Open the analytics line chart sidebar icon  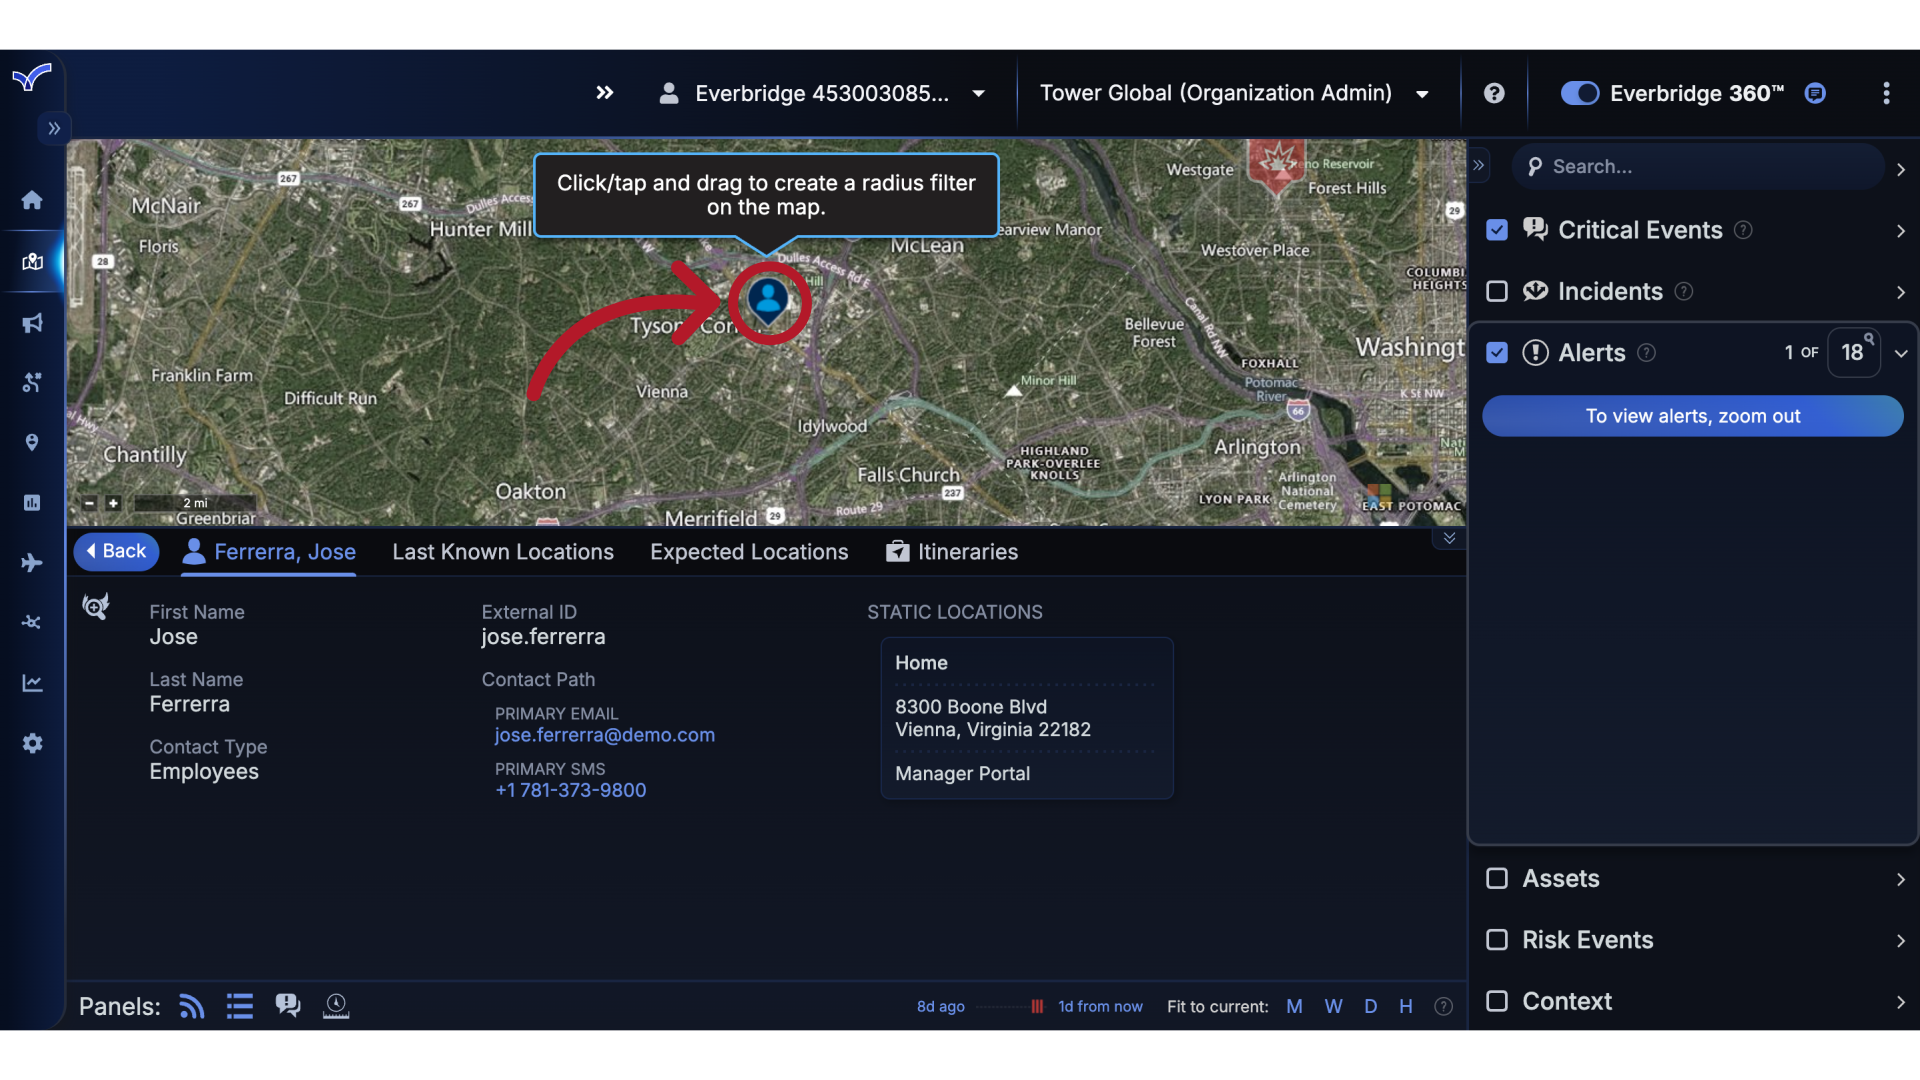[x=32, y=683]
